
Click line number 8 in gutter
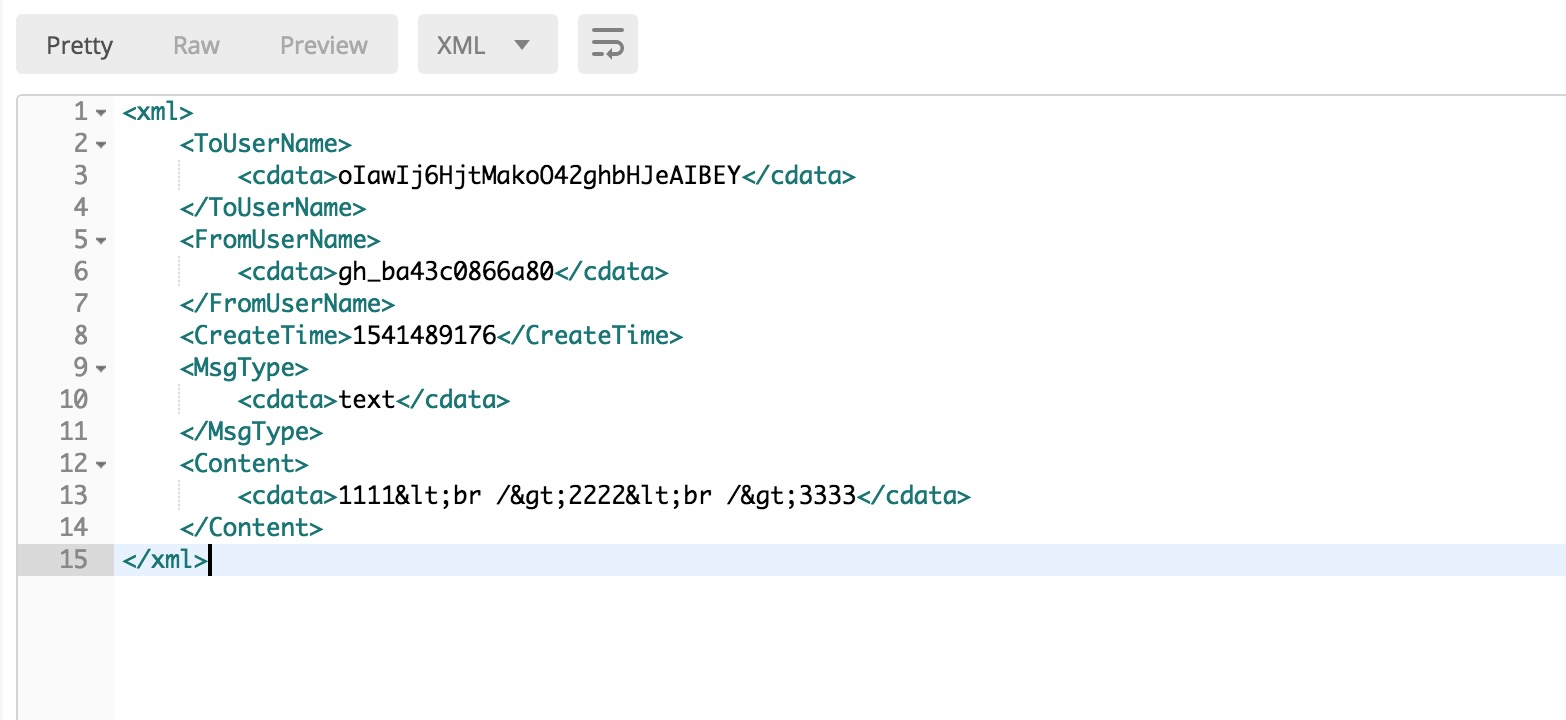click(80, 336)
